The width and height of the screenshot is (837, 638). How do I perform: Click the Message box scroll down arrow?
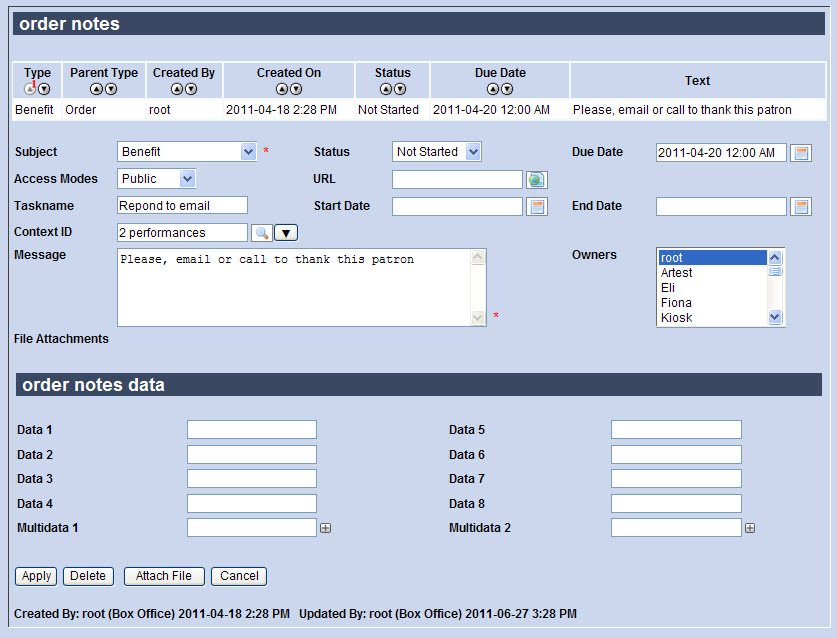(478, 318)
